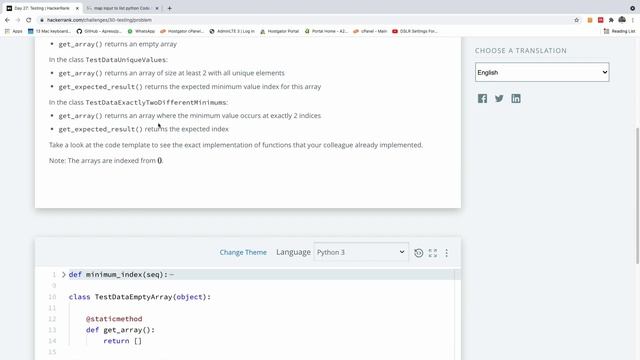Open the profile avatar in the browser toolbar
The width and height of the screenshot is (640, 360).
pos(622,20)
